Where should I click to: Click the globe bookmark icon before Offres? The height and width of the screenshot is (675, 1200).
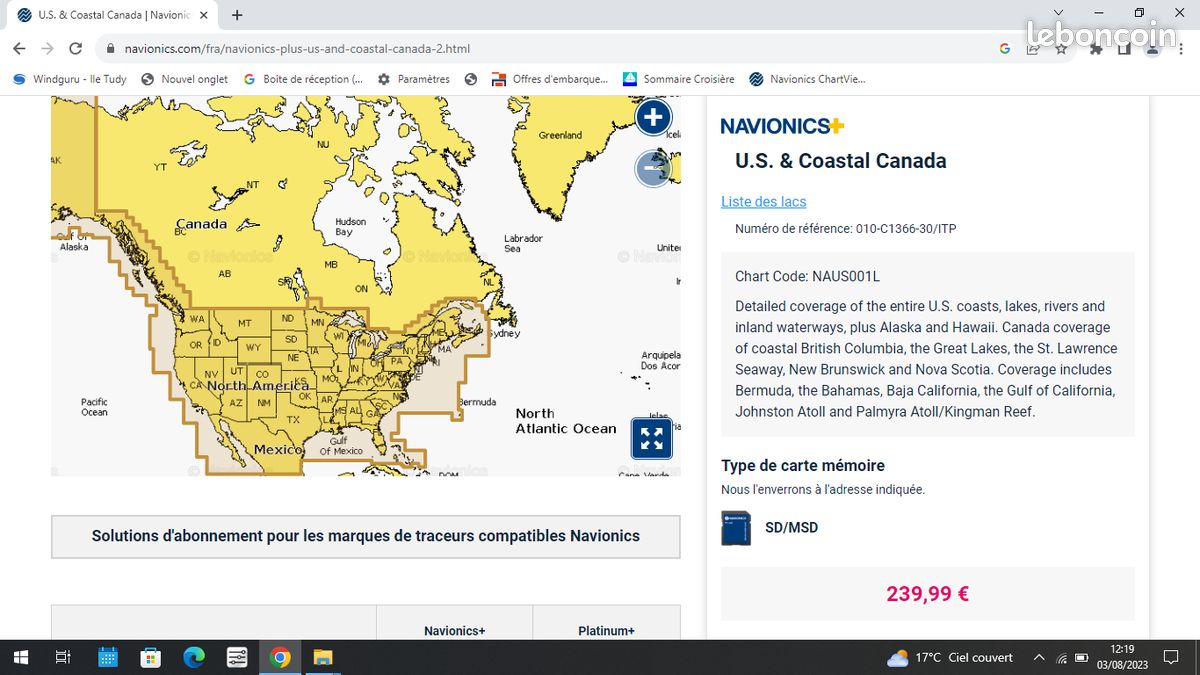click(x=471, y=79)
